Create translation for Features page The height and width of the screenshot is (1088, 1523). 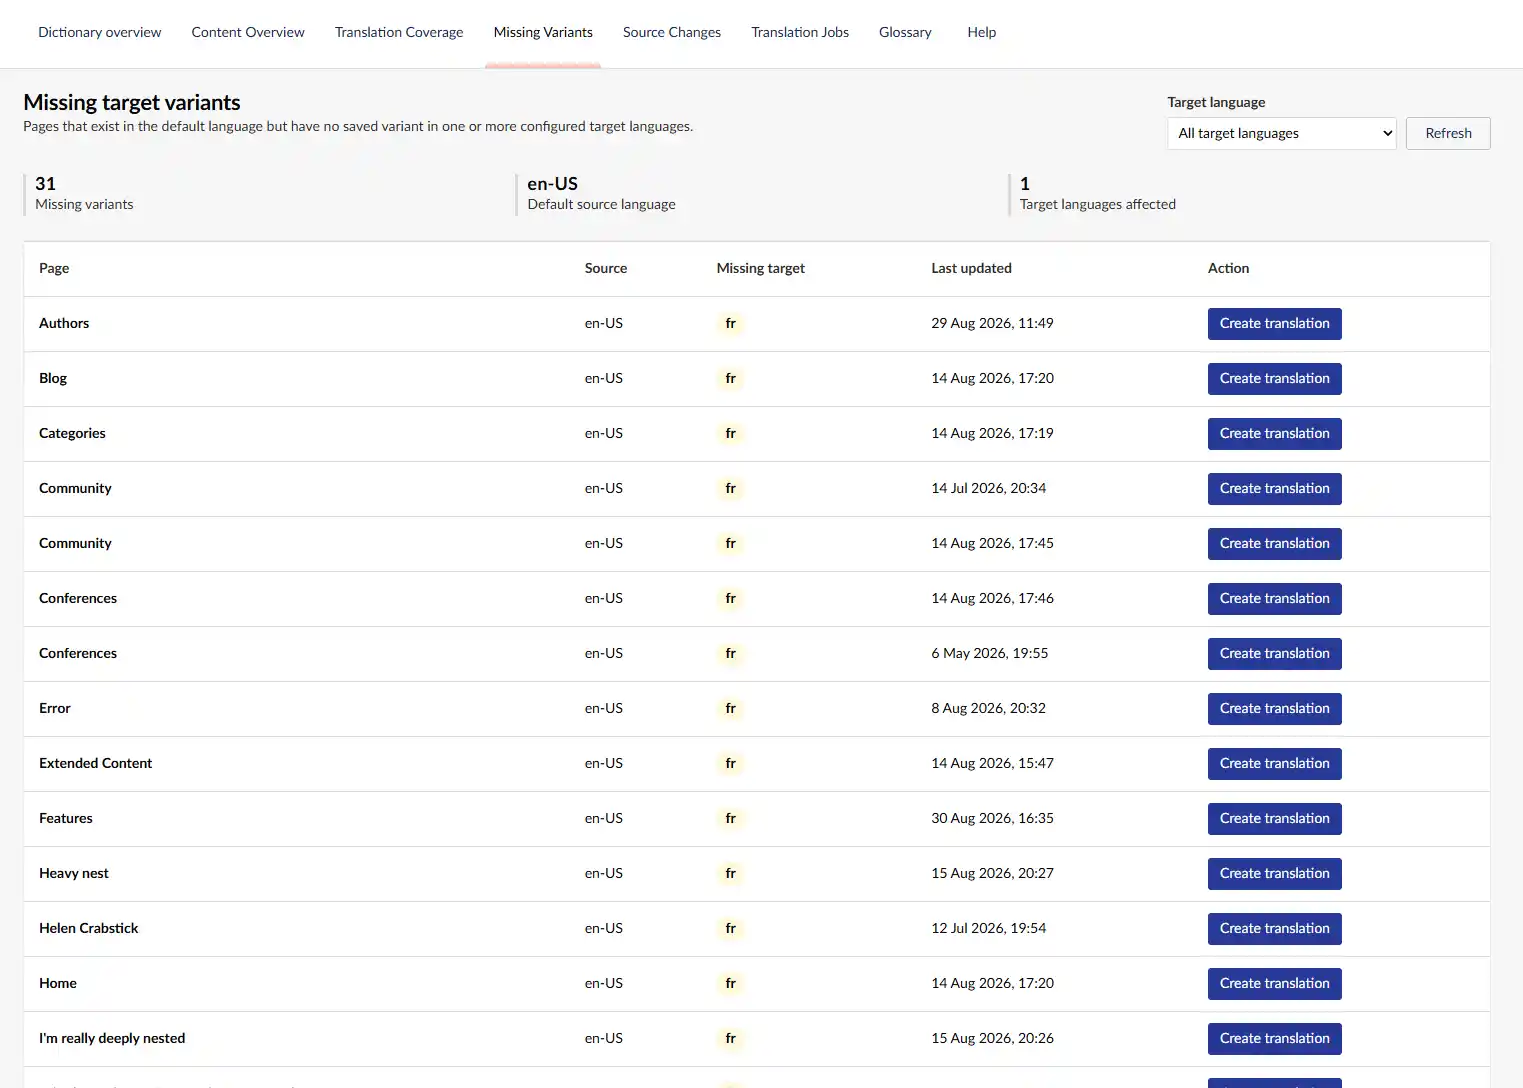1275,819
